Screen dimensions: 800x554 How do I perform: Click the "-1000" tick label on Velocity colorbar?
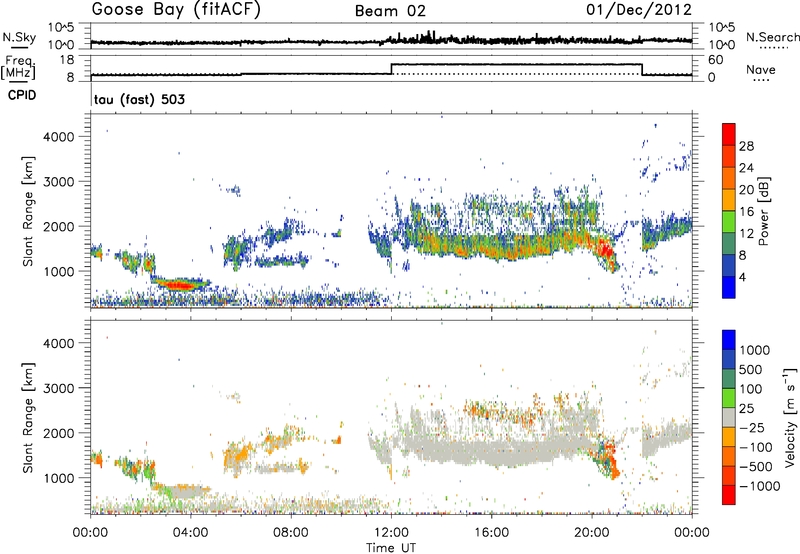point(760,486)
